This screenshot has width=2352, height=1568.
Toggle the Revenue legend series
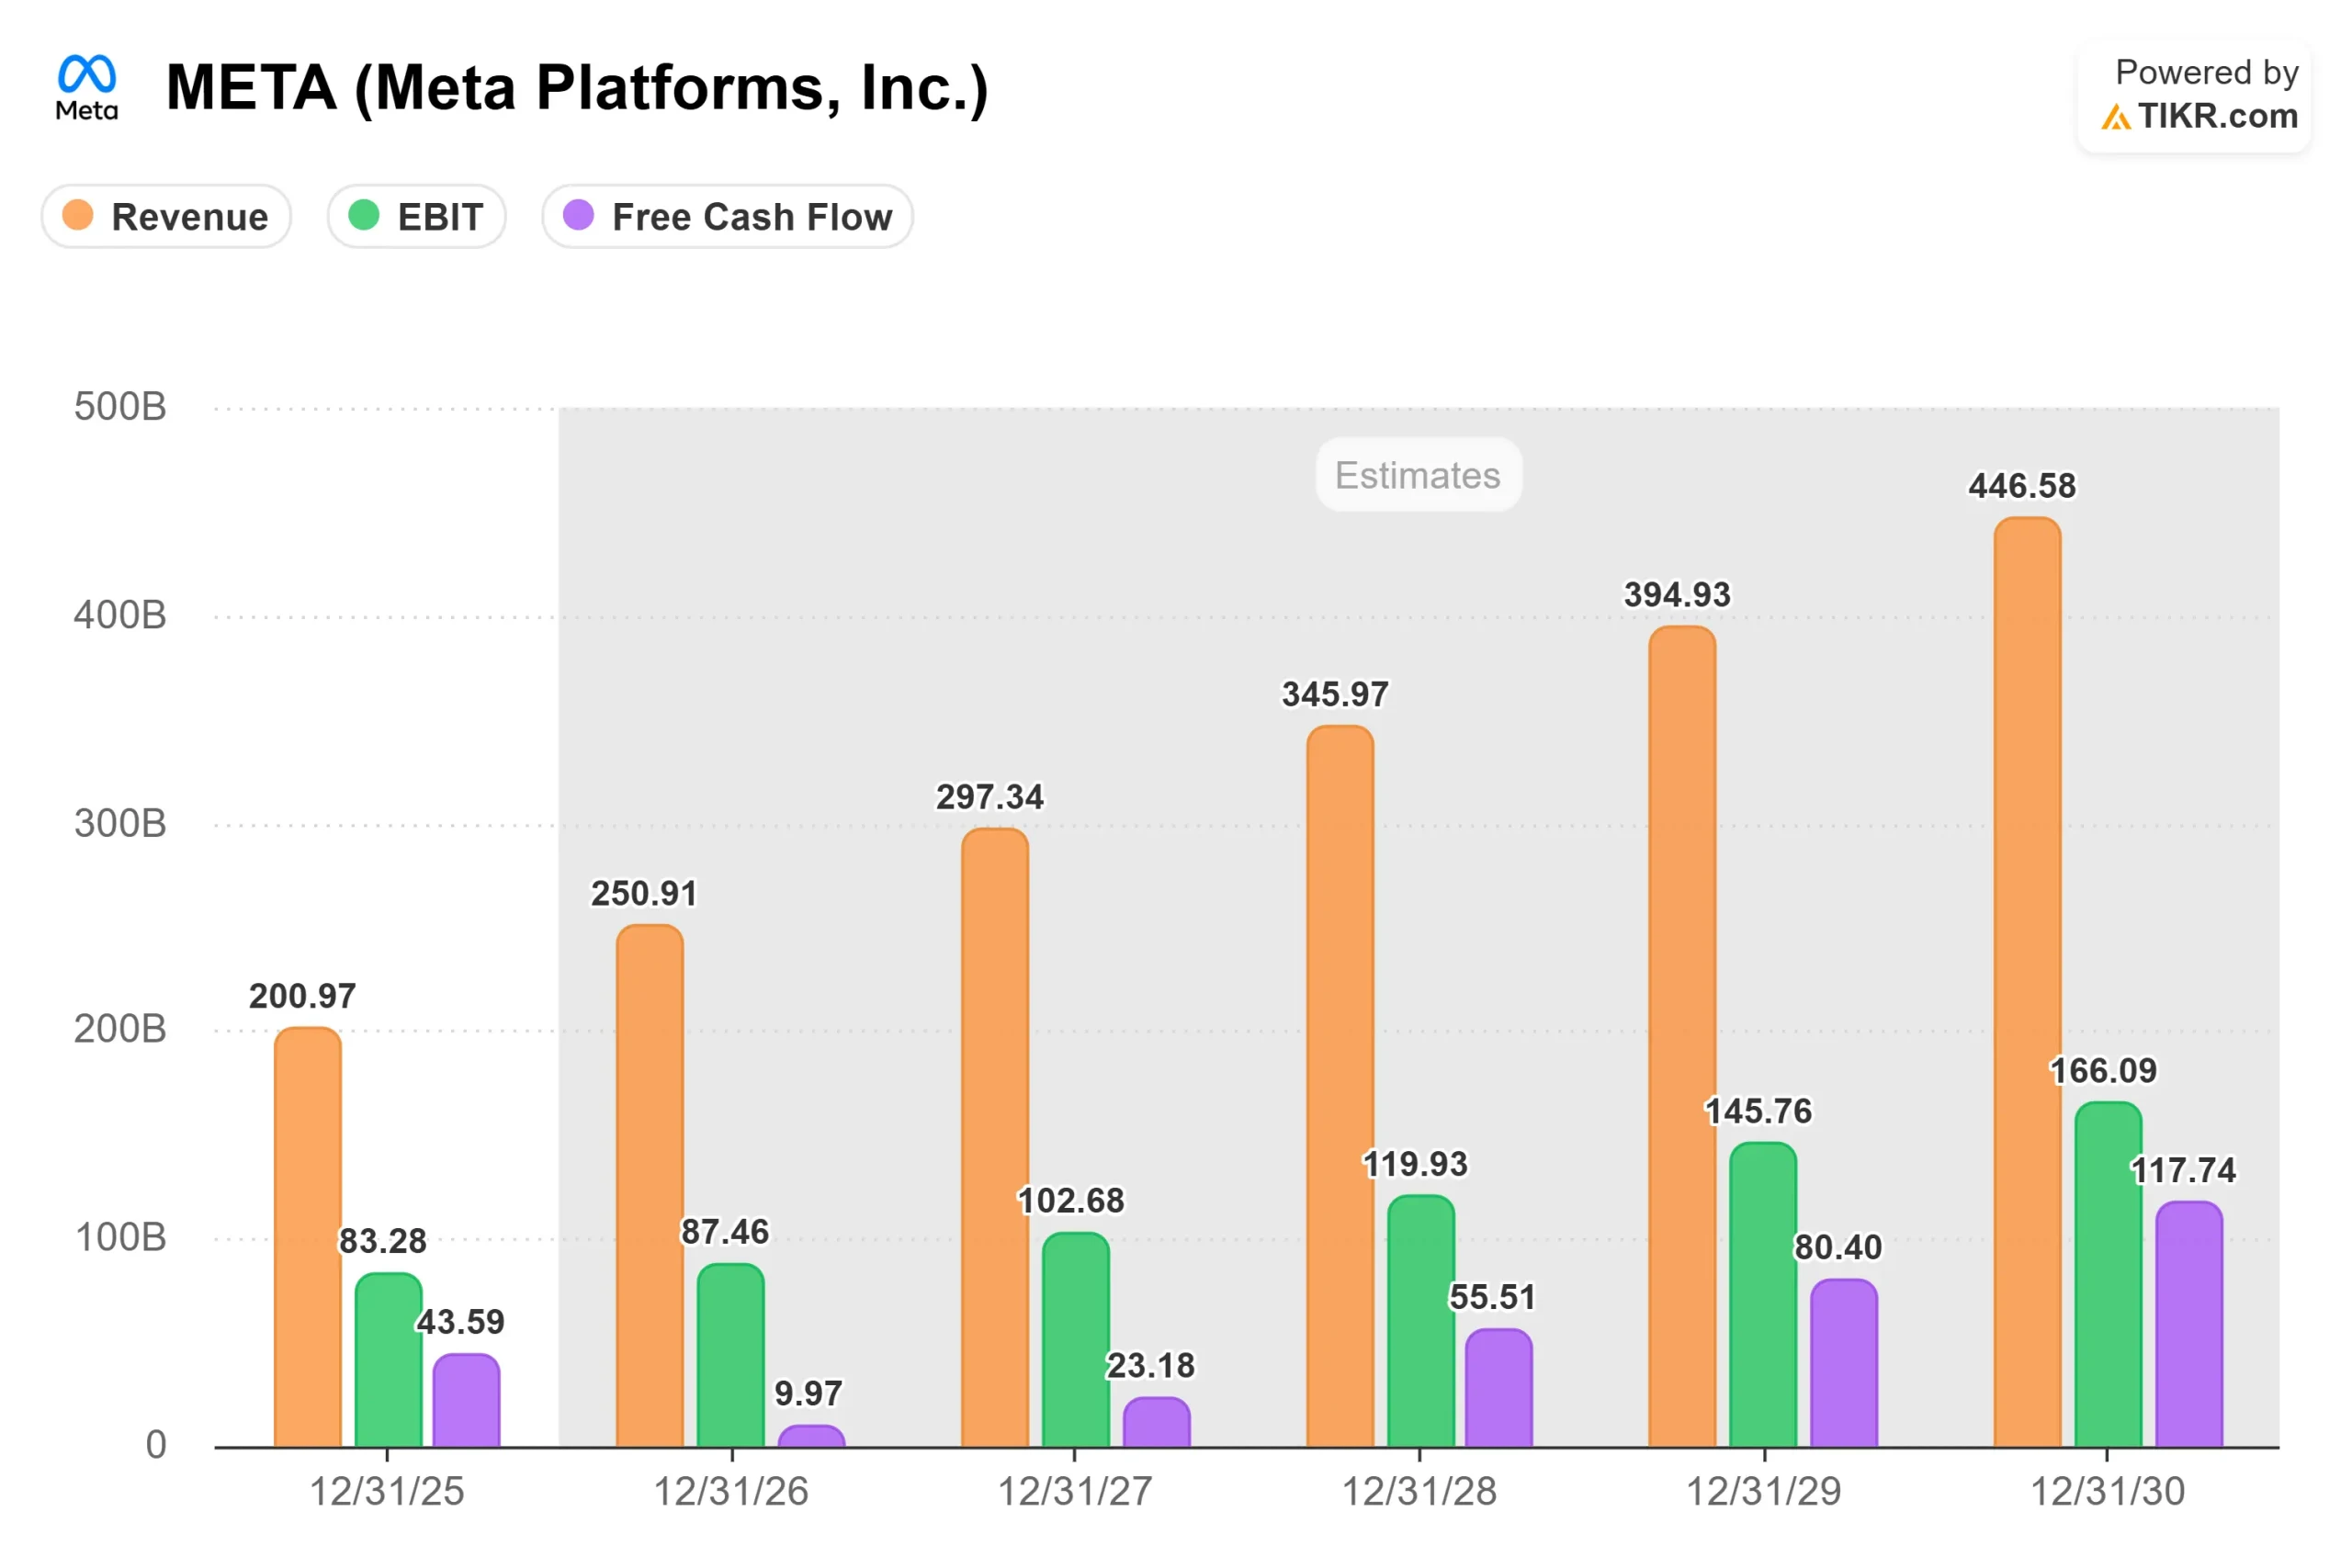pyautogui.click(x=167, y=217)
